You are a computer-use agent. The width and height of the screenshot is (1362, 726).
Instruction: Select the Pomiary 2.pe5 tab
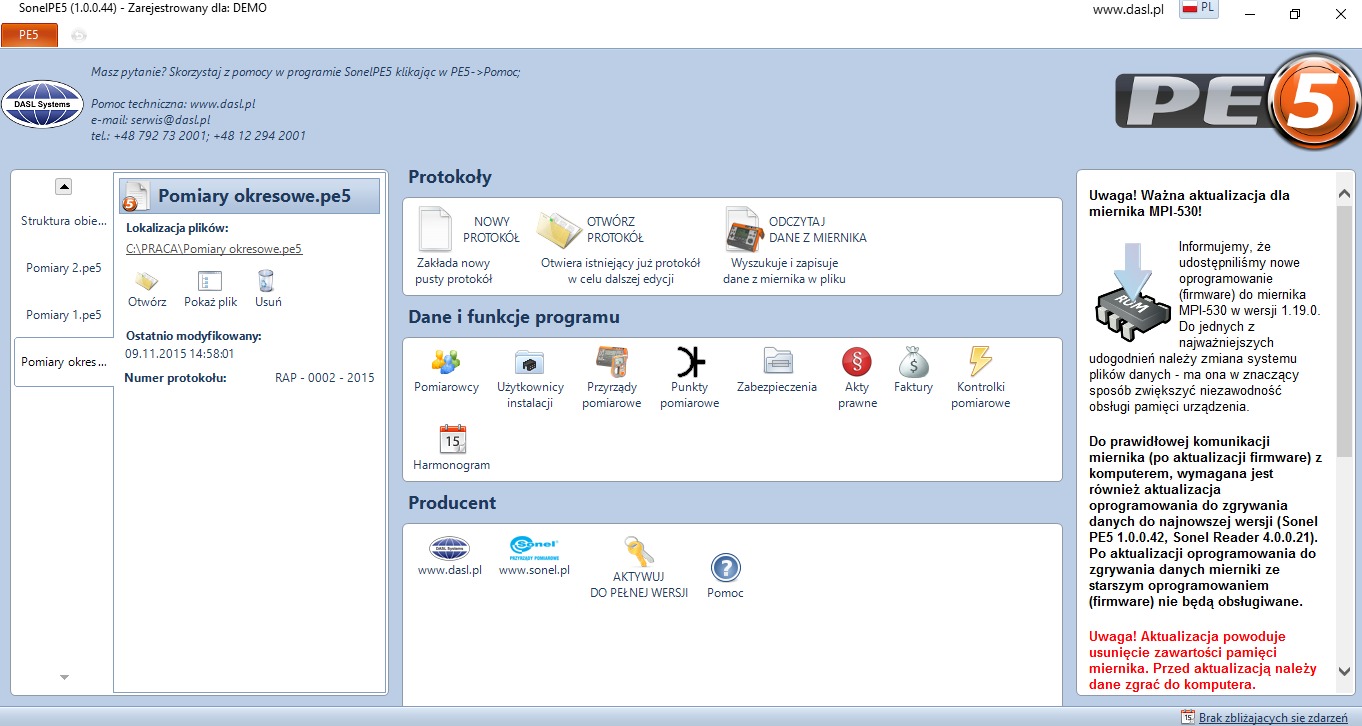(x=63, y=268)
